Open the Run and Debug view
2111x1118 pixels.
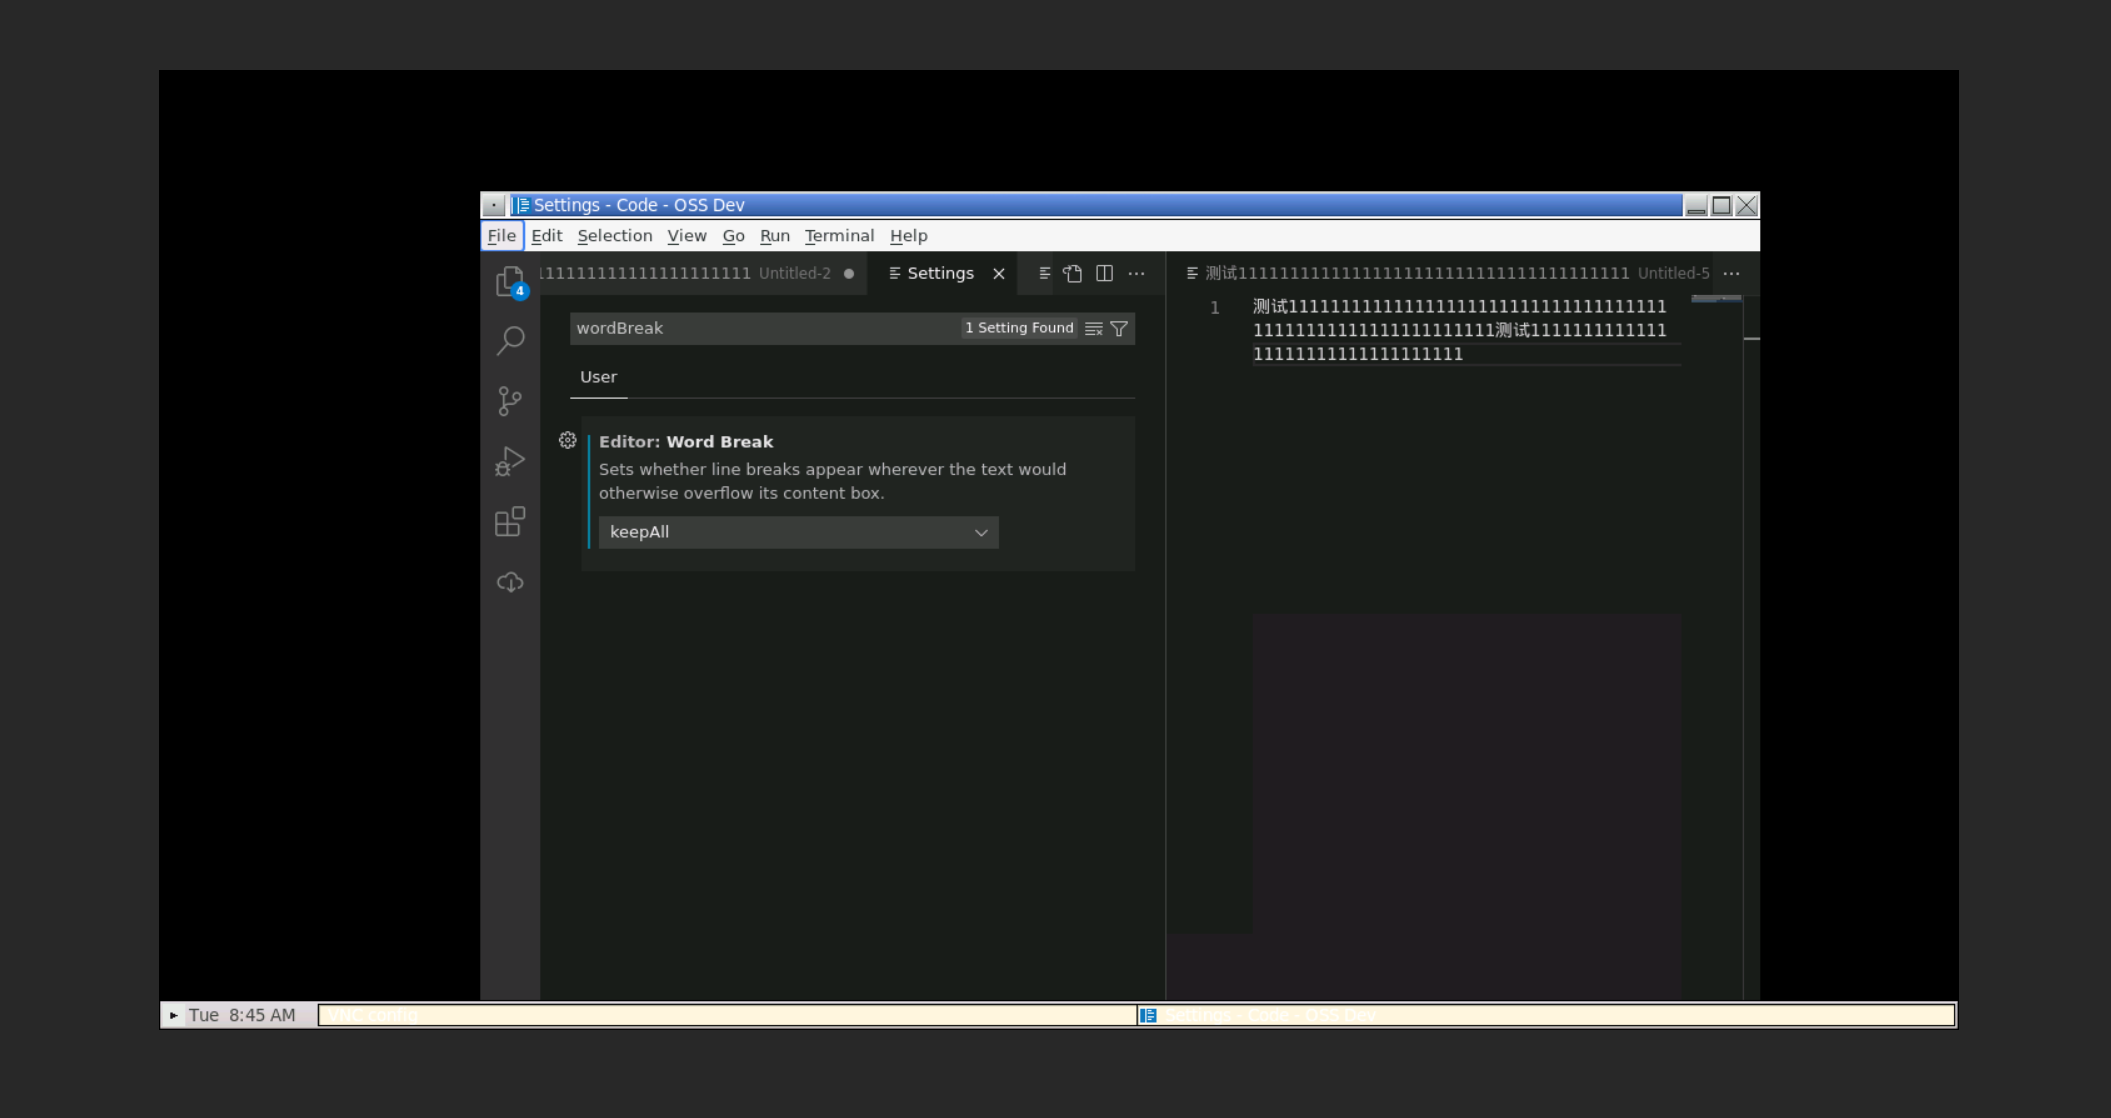click(510, 461)
